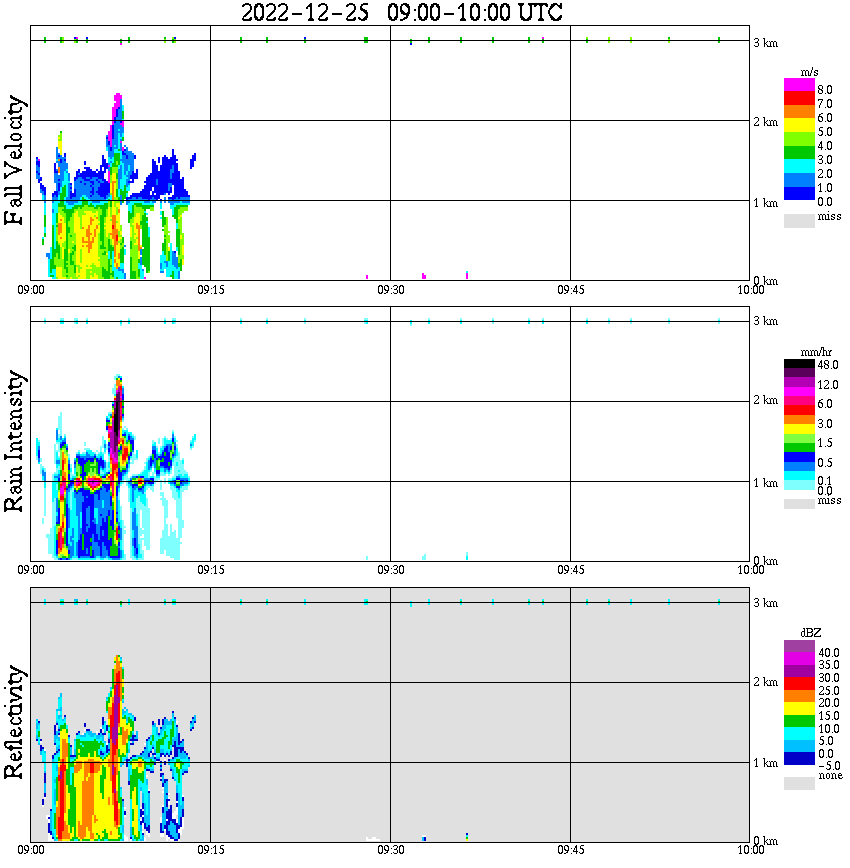The width and height of the screenshot is (850, 868).
Task: Click the "Reflectivity" vertical axis label
Action: click(14, 722)
